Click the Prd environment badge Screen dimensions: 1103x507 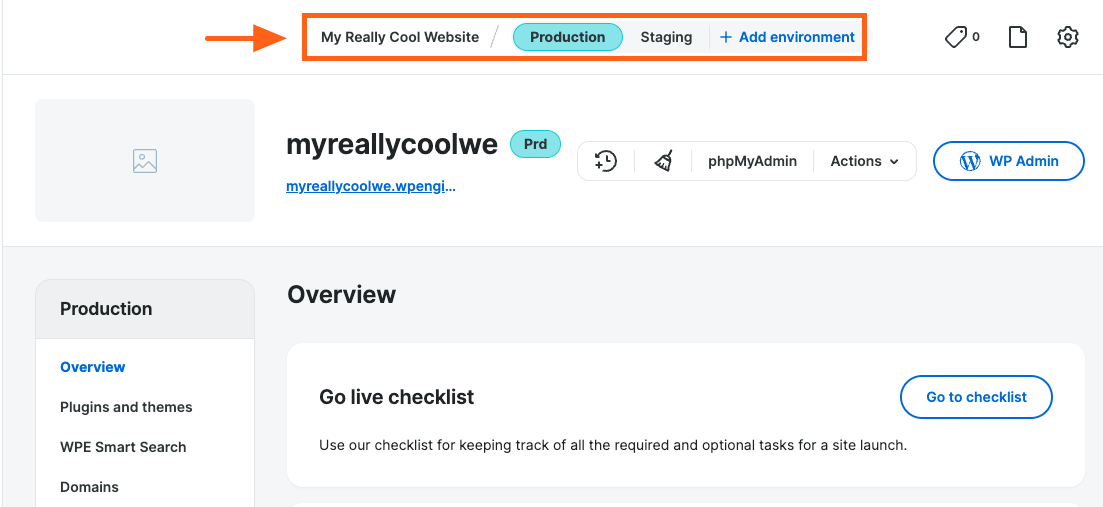point(535,144)
